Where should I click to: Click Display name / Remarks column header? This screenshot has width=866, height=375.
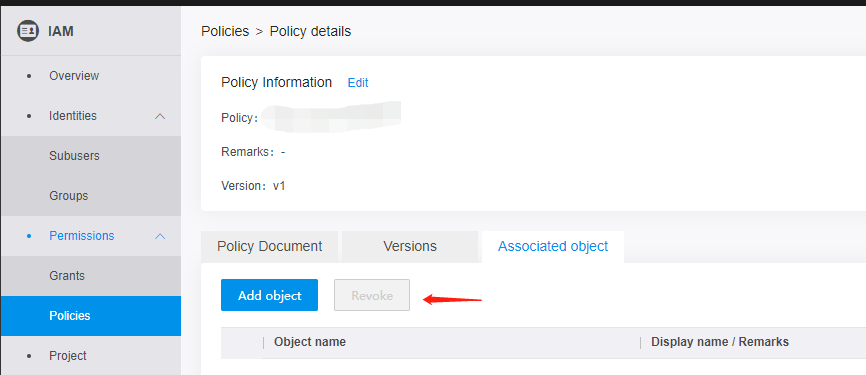[720, 342]
